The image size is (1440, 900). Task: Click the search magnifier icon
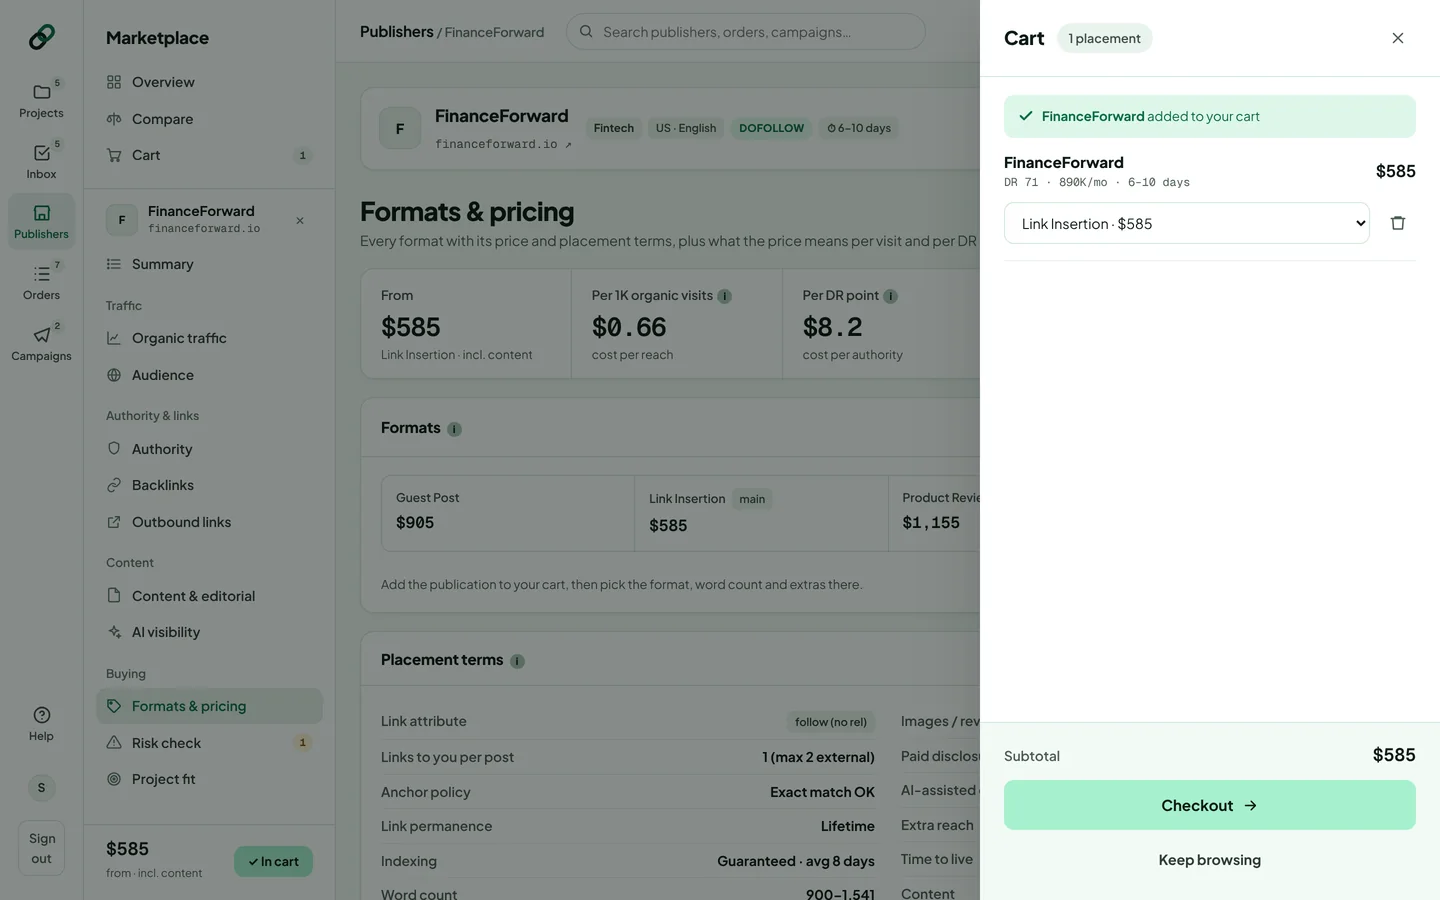[x=586, y=32]
